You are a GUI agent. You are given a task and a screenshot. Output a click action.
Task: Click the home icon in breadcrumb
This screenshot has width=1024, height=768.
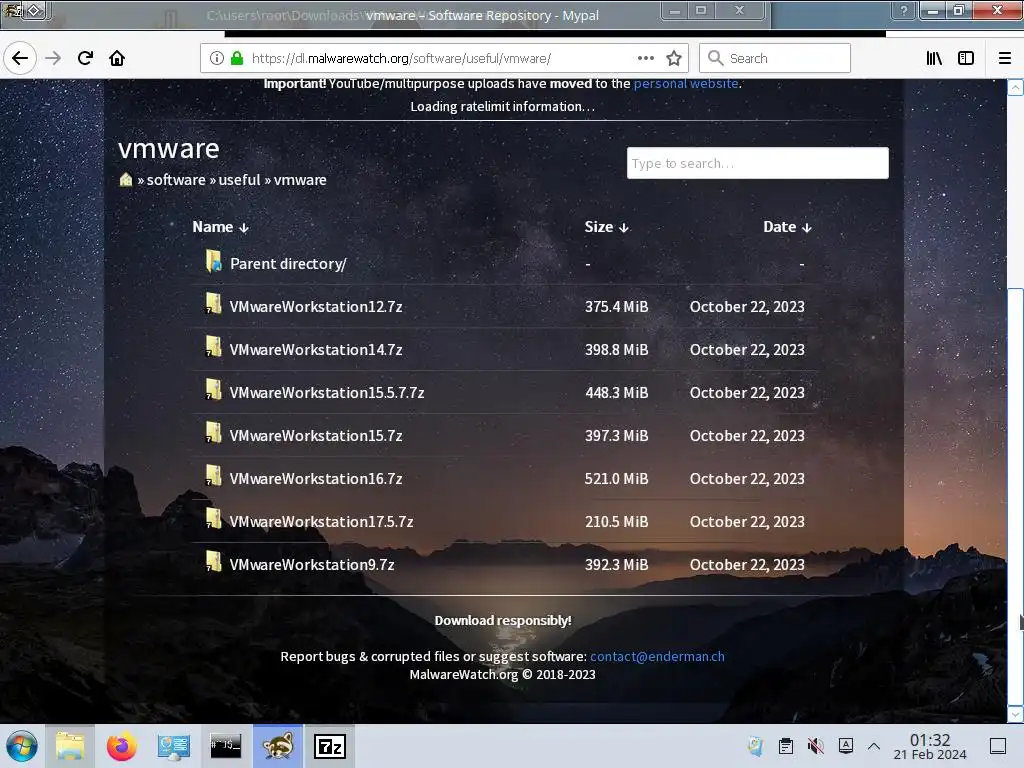(126, 180)
